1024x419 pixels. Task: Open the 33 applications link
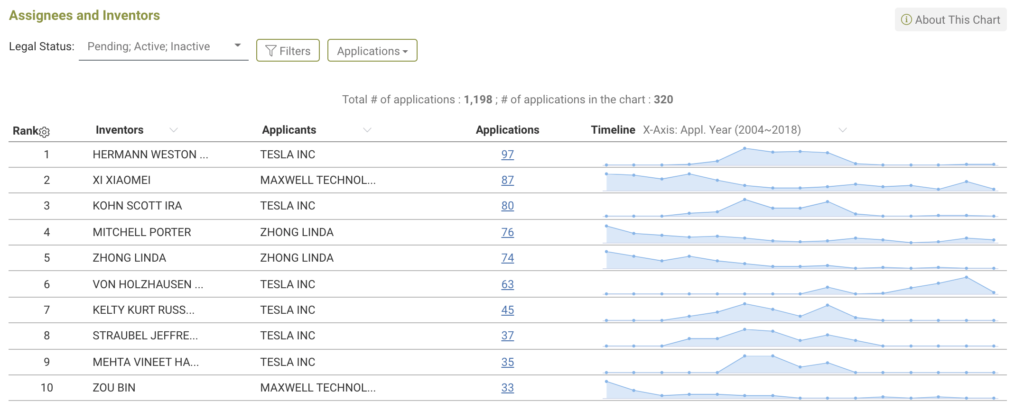(x=507, y=388)
